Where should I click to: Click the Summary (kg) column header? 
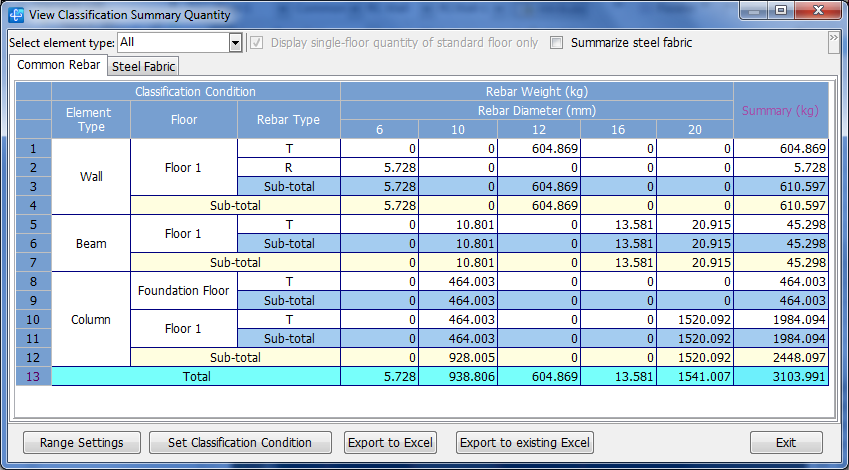coord(781,110)
